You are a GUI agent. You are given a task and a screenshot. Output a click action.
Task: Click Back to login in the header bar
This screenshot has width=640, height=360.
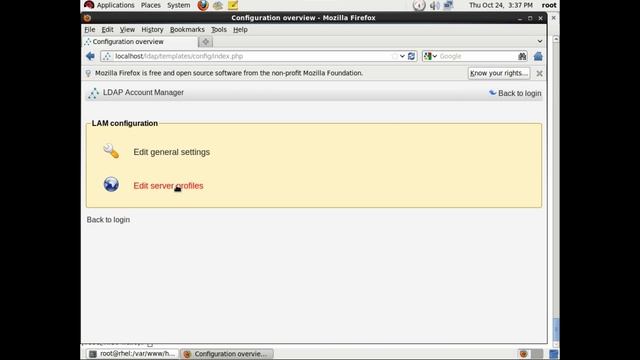pos(516,93)
